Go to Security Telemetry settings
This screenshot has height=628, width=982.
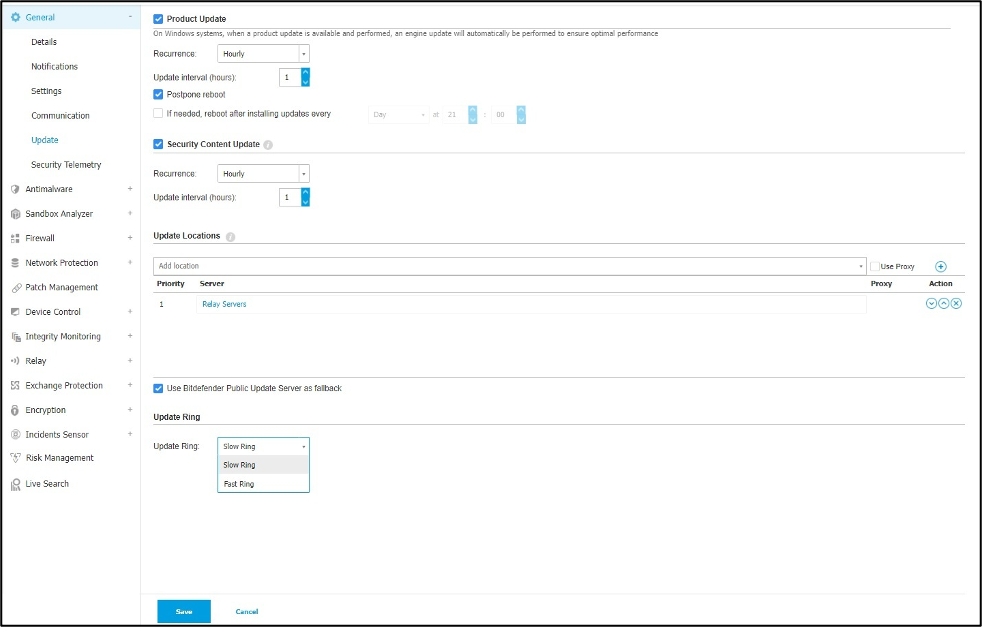[x=66, y=165]
